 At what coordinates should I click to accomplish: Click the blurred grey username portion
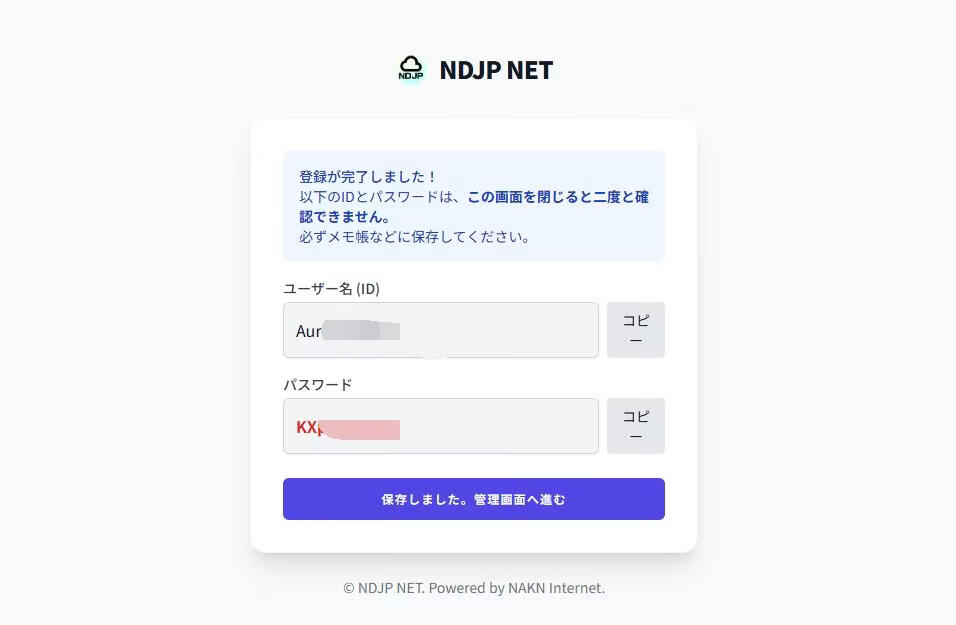362,331
